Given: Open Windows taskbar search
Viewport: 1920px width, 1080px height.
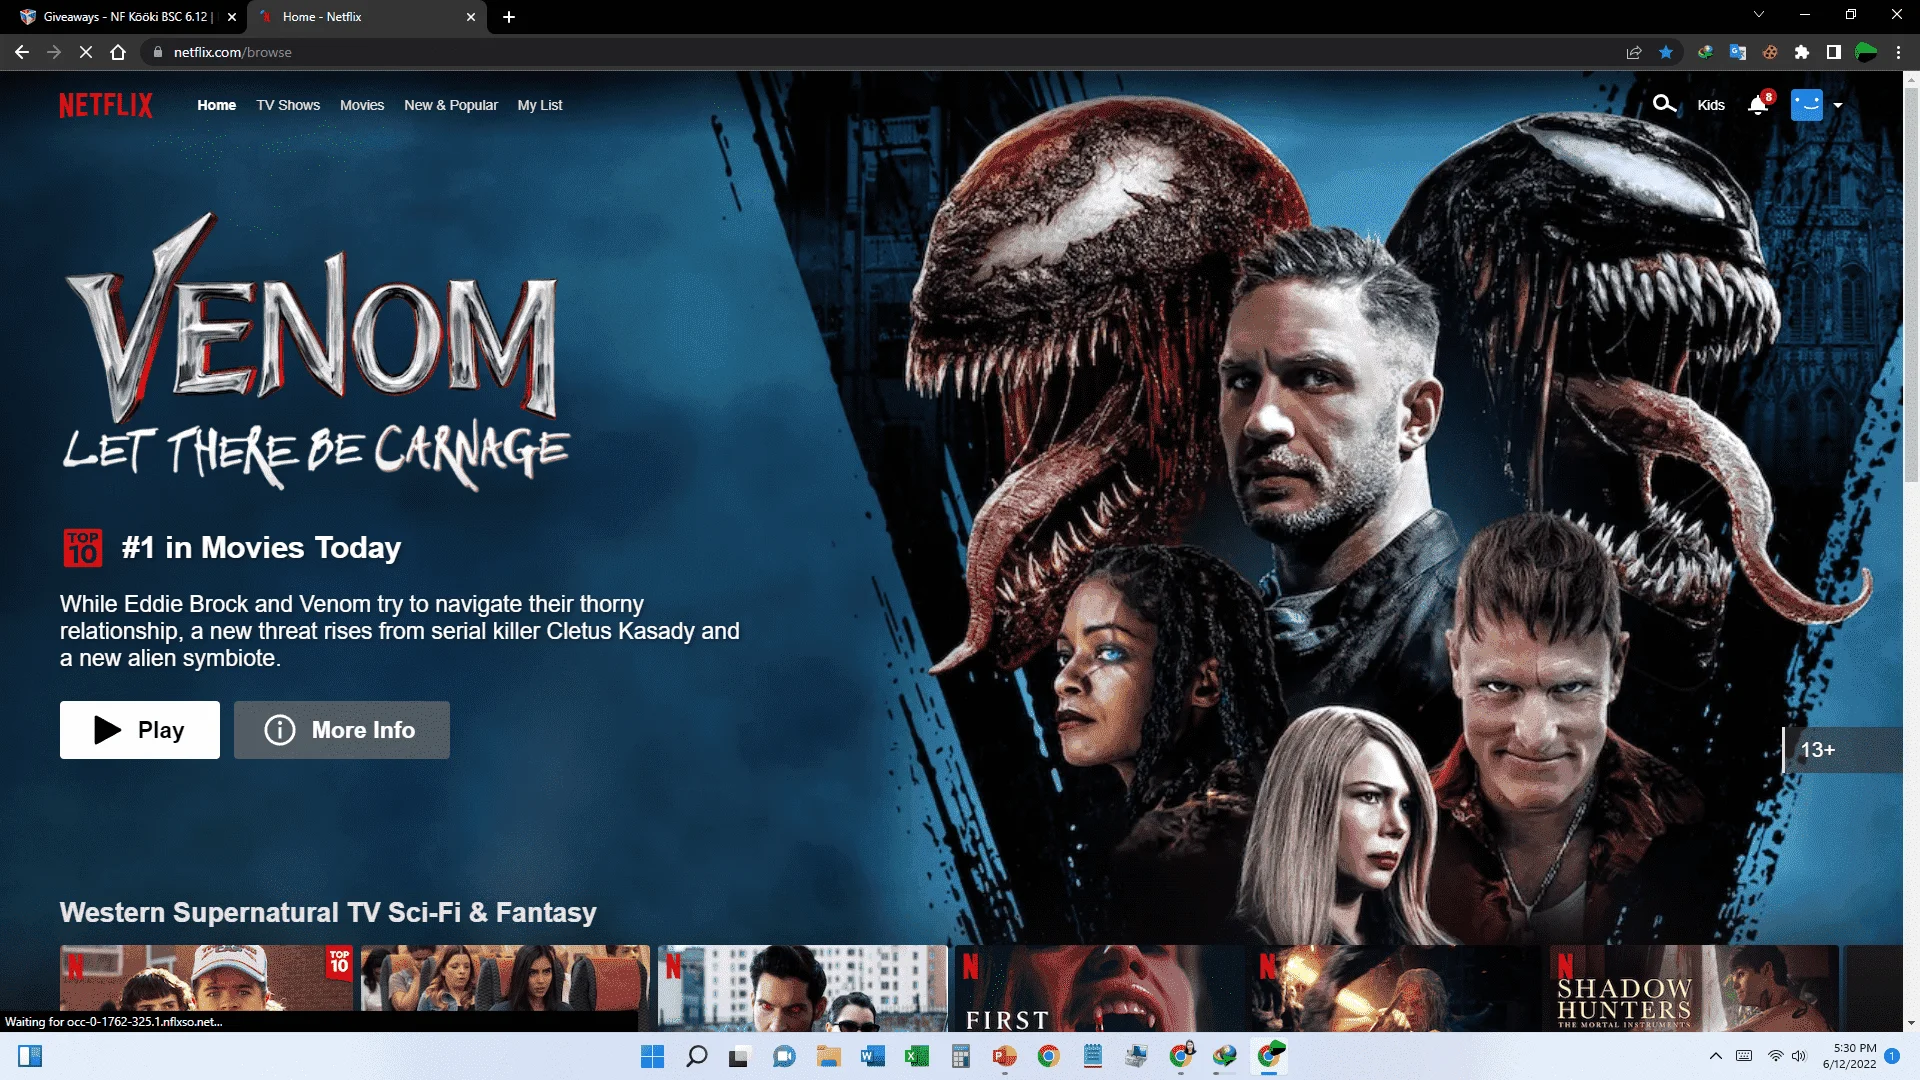Looking at the screenshot, I should [x=697, y=1056].
